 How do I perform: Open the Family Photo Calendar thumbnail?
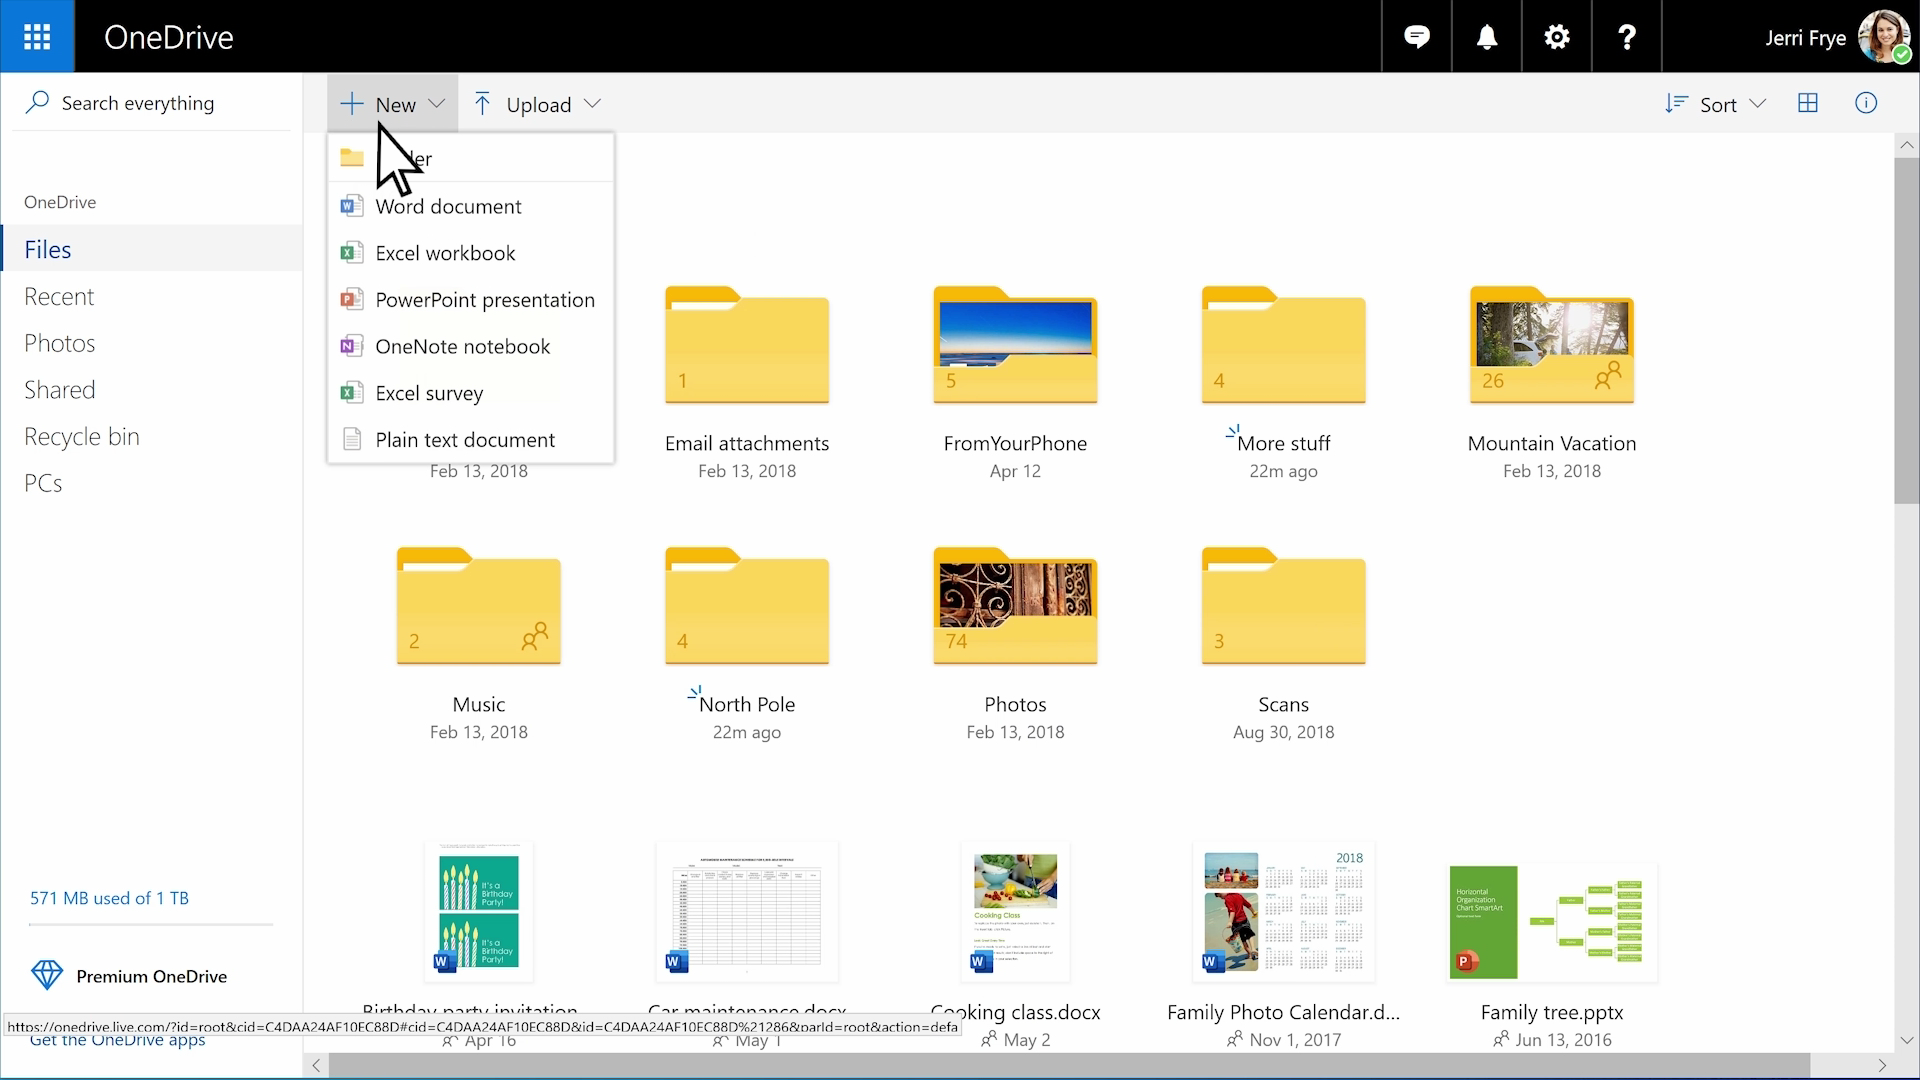click(1283, 912)
